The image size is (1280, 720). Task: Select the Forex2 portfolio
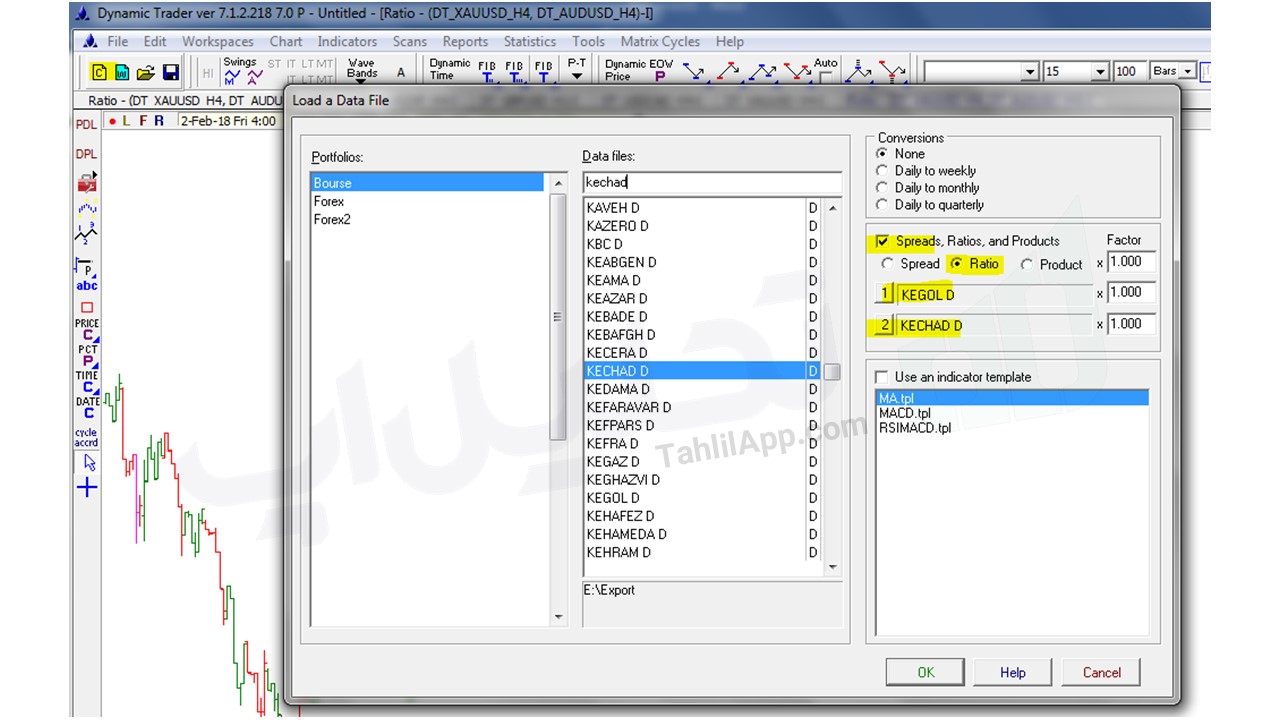(x=333, y=219)
